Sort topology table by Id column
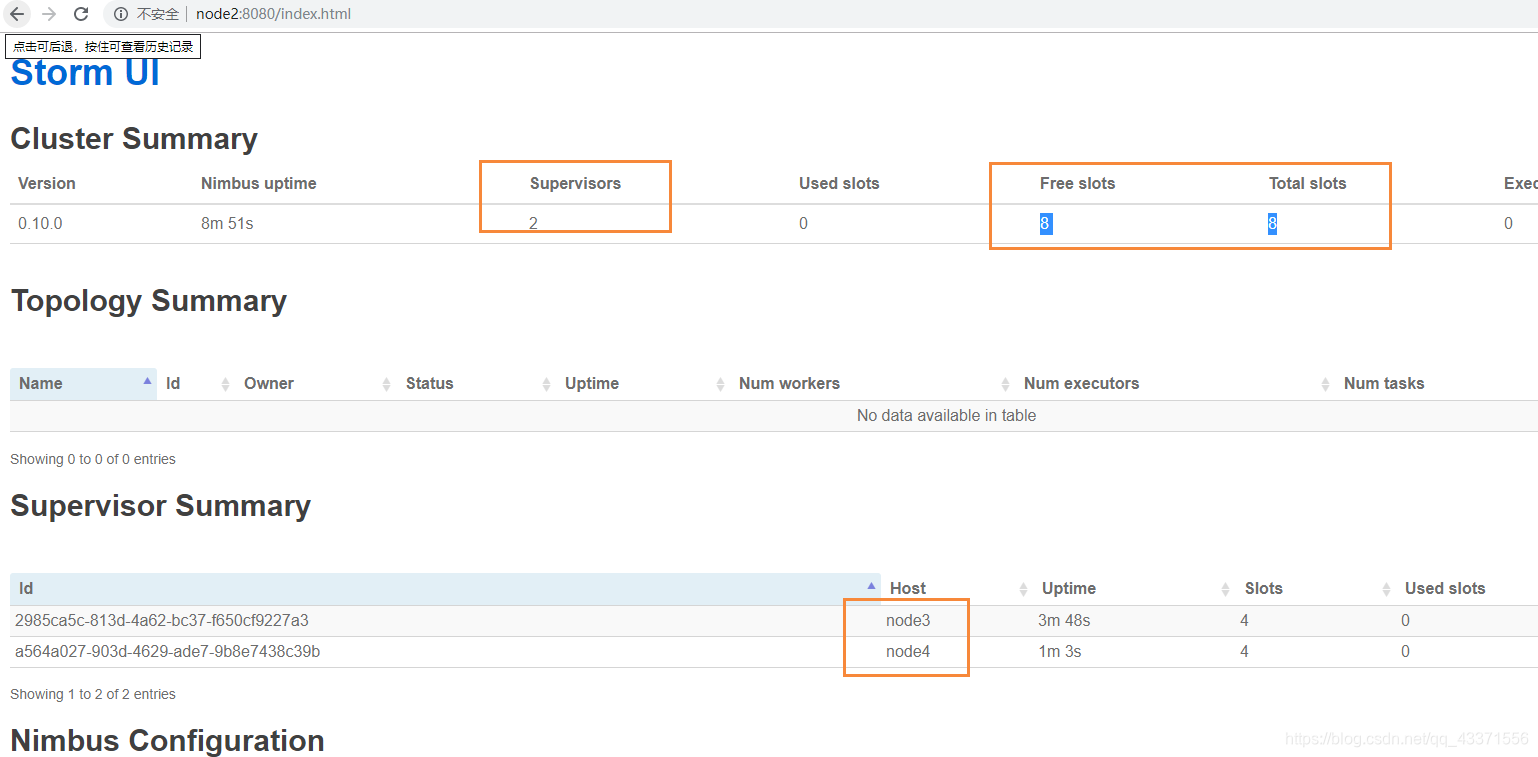The height and width of the screenshot is (757, 1538). coord(196,384)
